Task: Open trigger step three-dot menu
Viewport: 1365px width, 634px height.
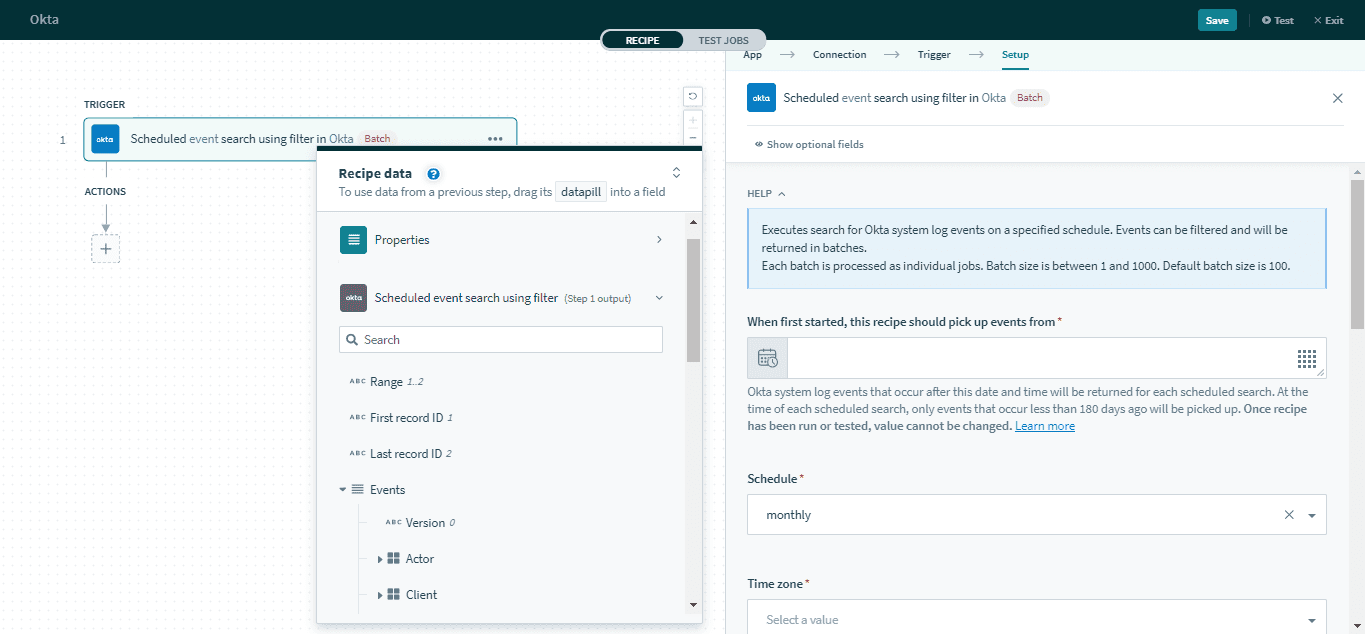Action: pyautogui.click(x=495, y=139)
